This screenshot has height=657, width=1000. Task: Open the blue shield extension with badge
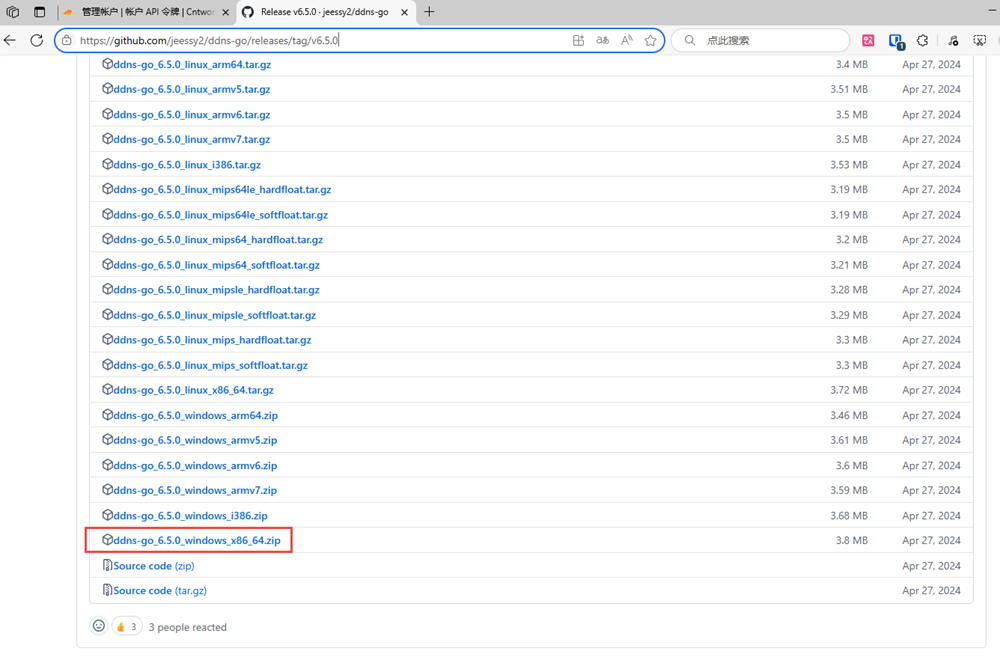(896, 41)
